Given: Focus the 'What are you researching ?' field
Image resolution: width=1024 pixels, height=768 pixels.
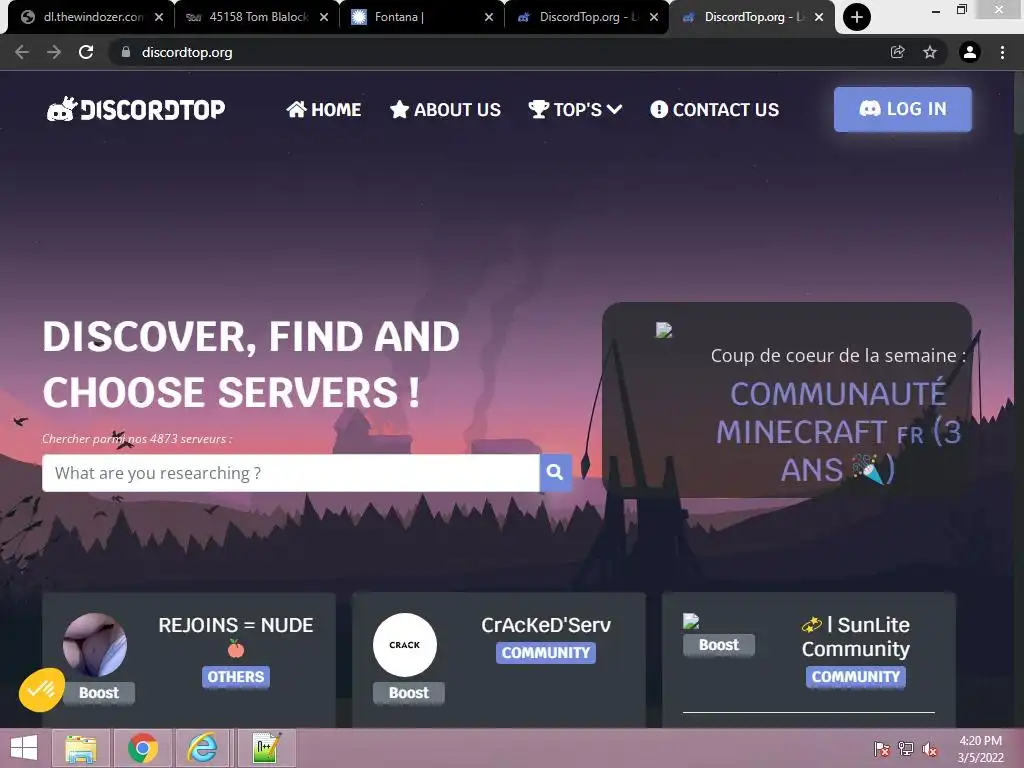Looking at the screenshot, I should [x=291, y=473].
